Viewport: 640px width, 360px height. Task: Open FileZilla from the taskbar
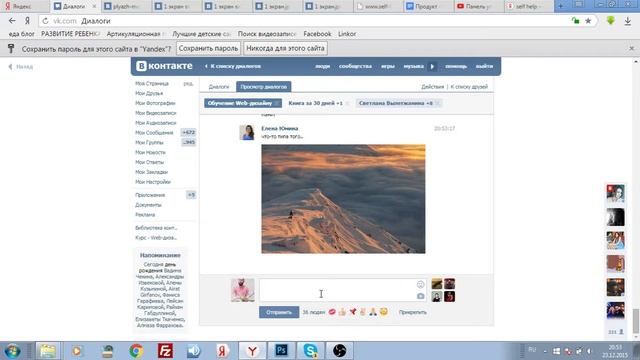pos(165,351)
